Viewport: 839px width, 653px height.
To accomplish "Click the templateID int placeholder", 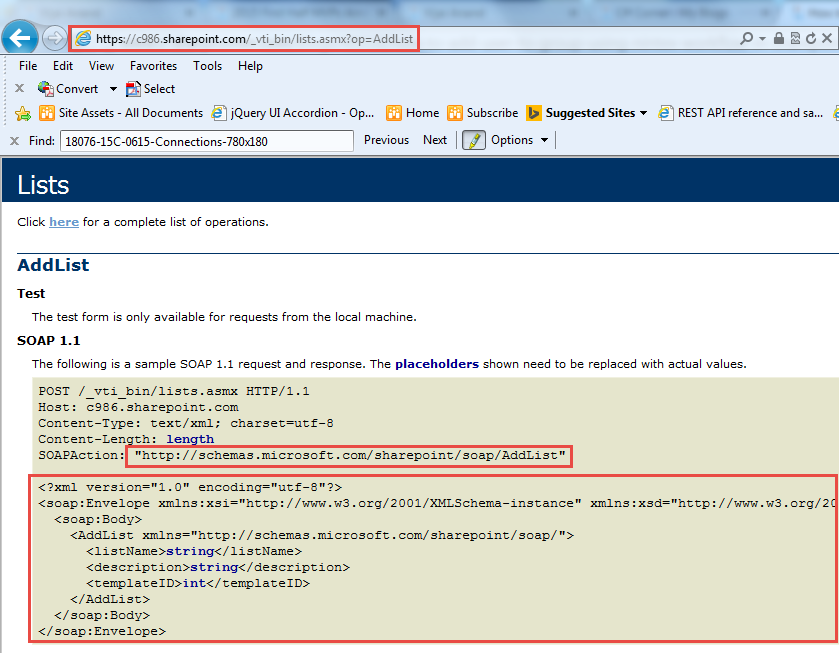I will pos(195,583).
